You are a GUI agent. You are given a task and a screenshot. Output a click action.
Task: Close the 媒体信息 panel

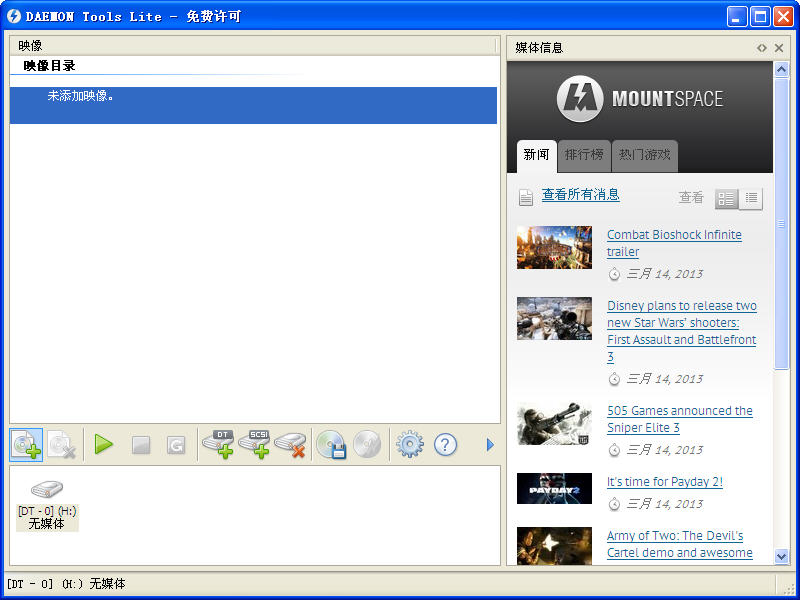coord(779,48)
